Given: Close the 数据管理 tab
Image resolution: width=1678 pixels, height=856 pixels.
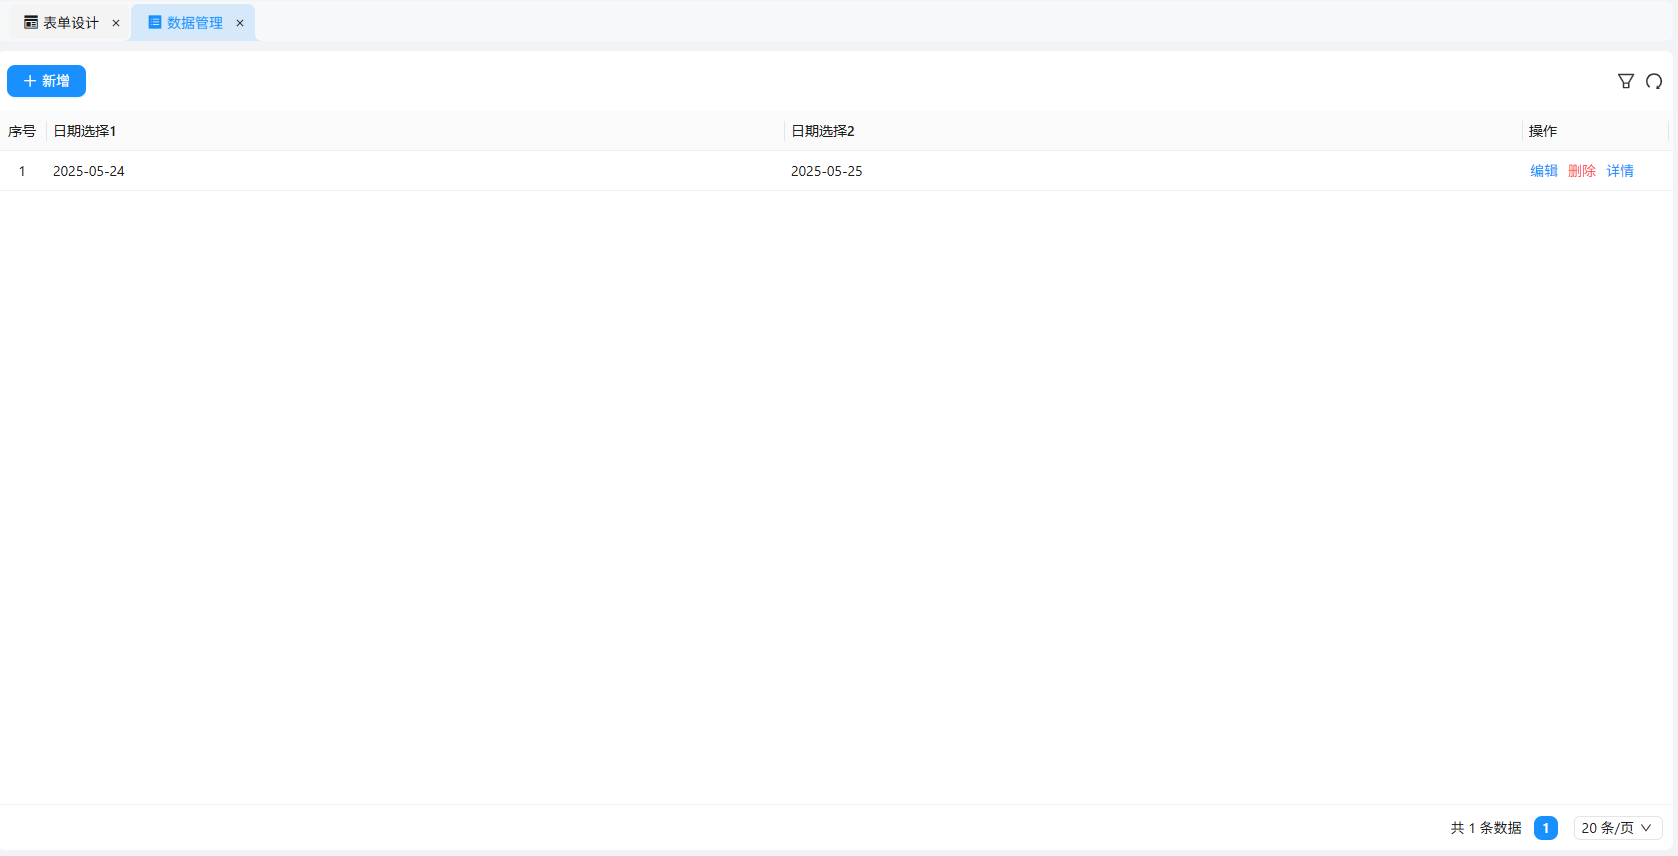Looking at the screenshot, I should pyautogui.click(x=240, y=23).
